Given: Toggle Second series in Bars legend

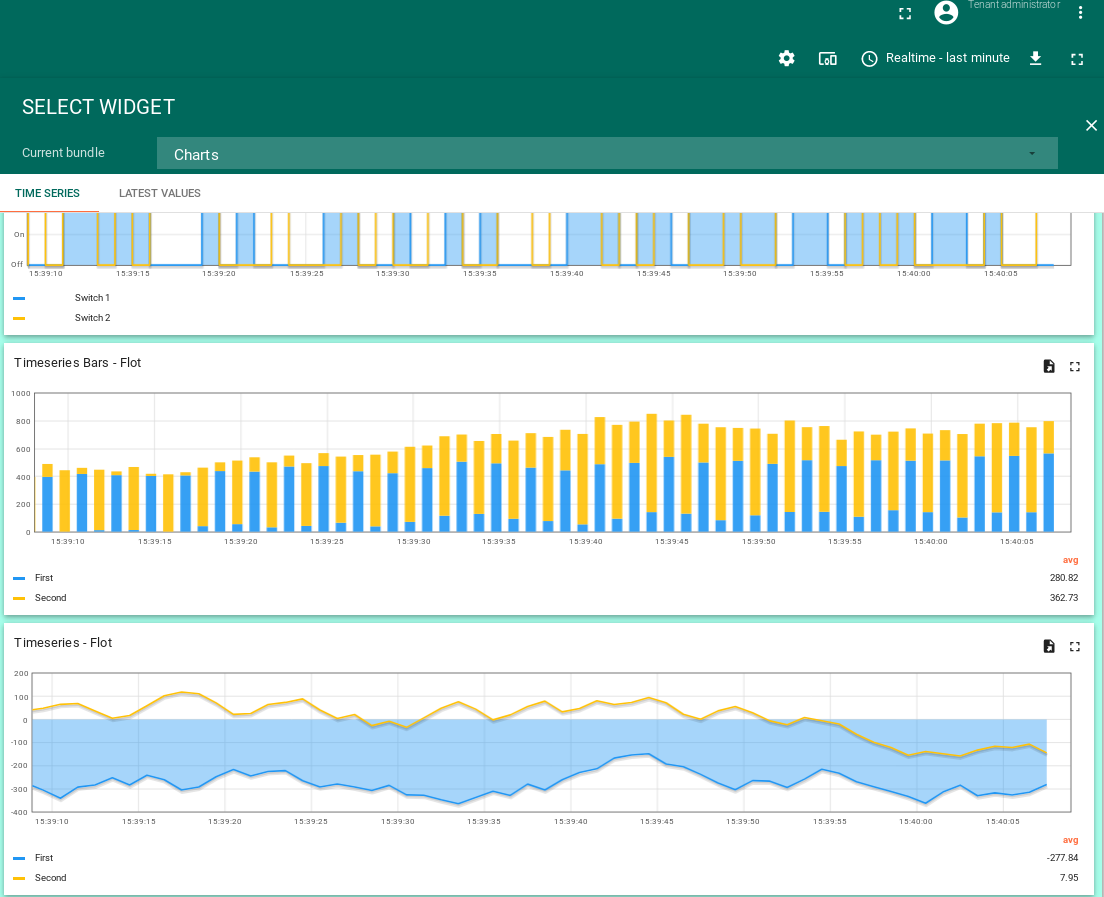Looking at the screenshot, I should pyautogui.click(x=50, y=598).
